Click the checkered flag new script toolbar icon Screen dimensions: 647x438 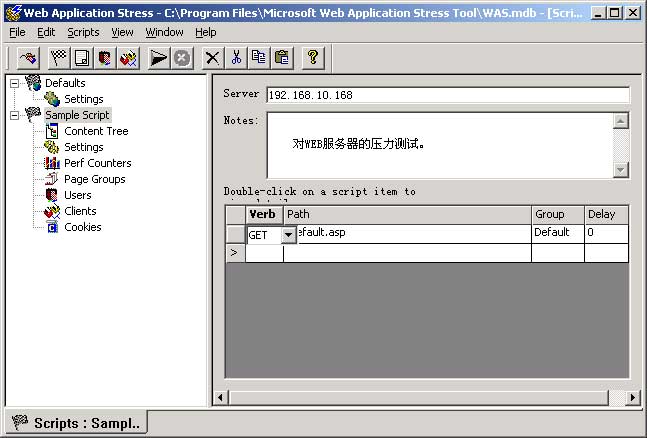(58, 58)
